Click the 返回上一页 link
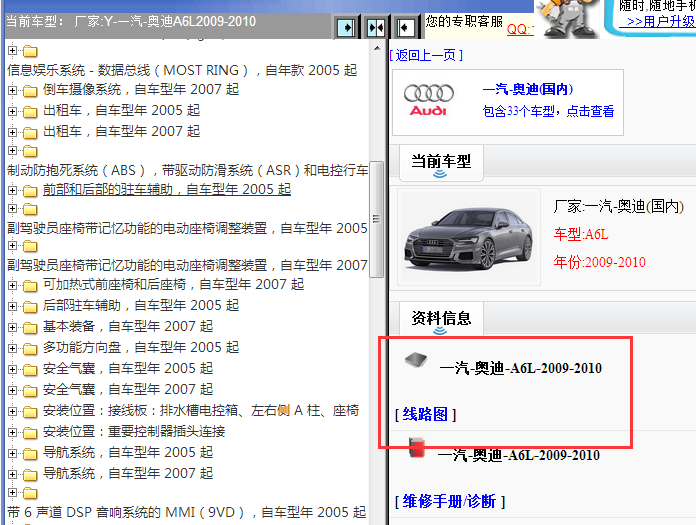 click(426, 55)
